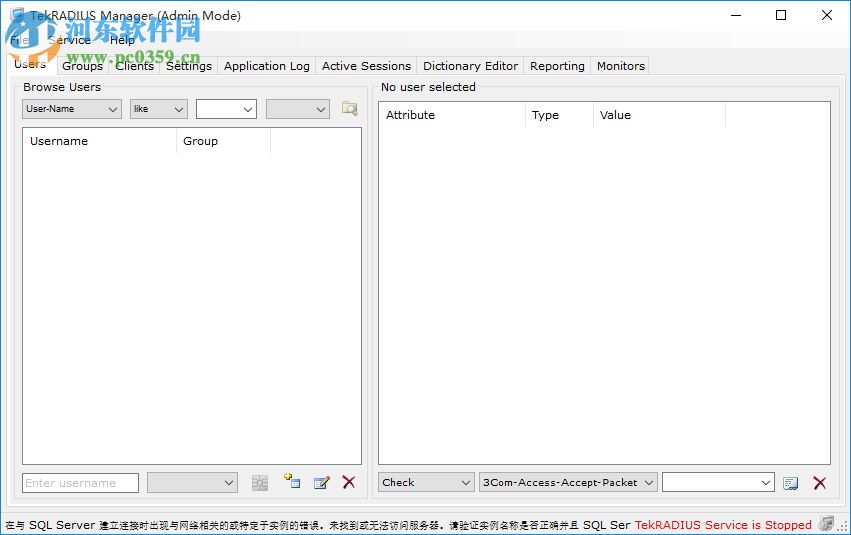Click the add/update attribute icon beside the value dropdown
This screenshot has width=851, height=535.
[x=791, y=483]
